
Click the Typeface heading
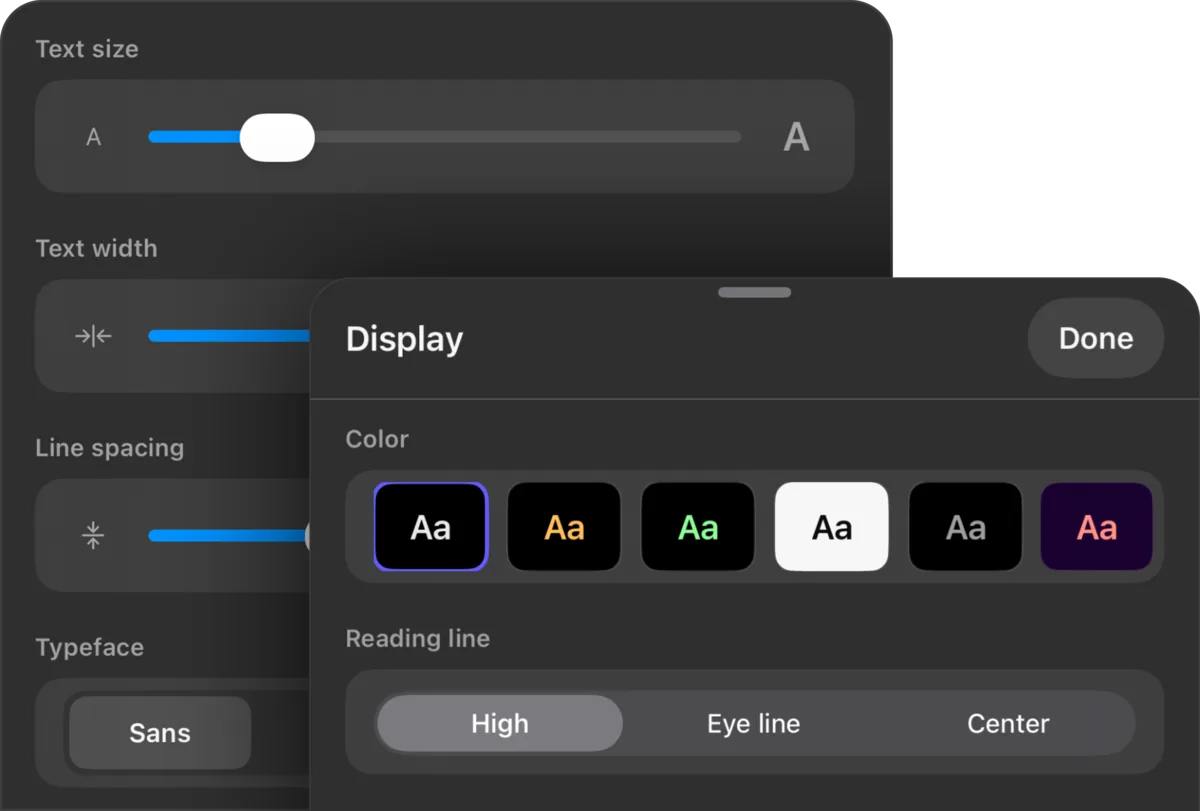pyautogui.click(x=90, y=647)
